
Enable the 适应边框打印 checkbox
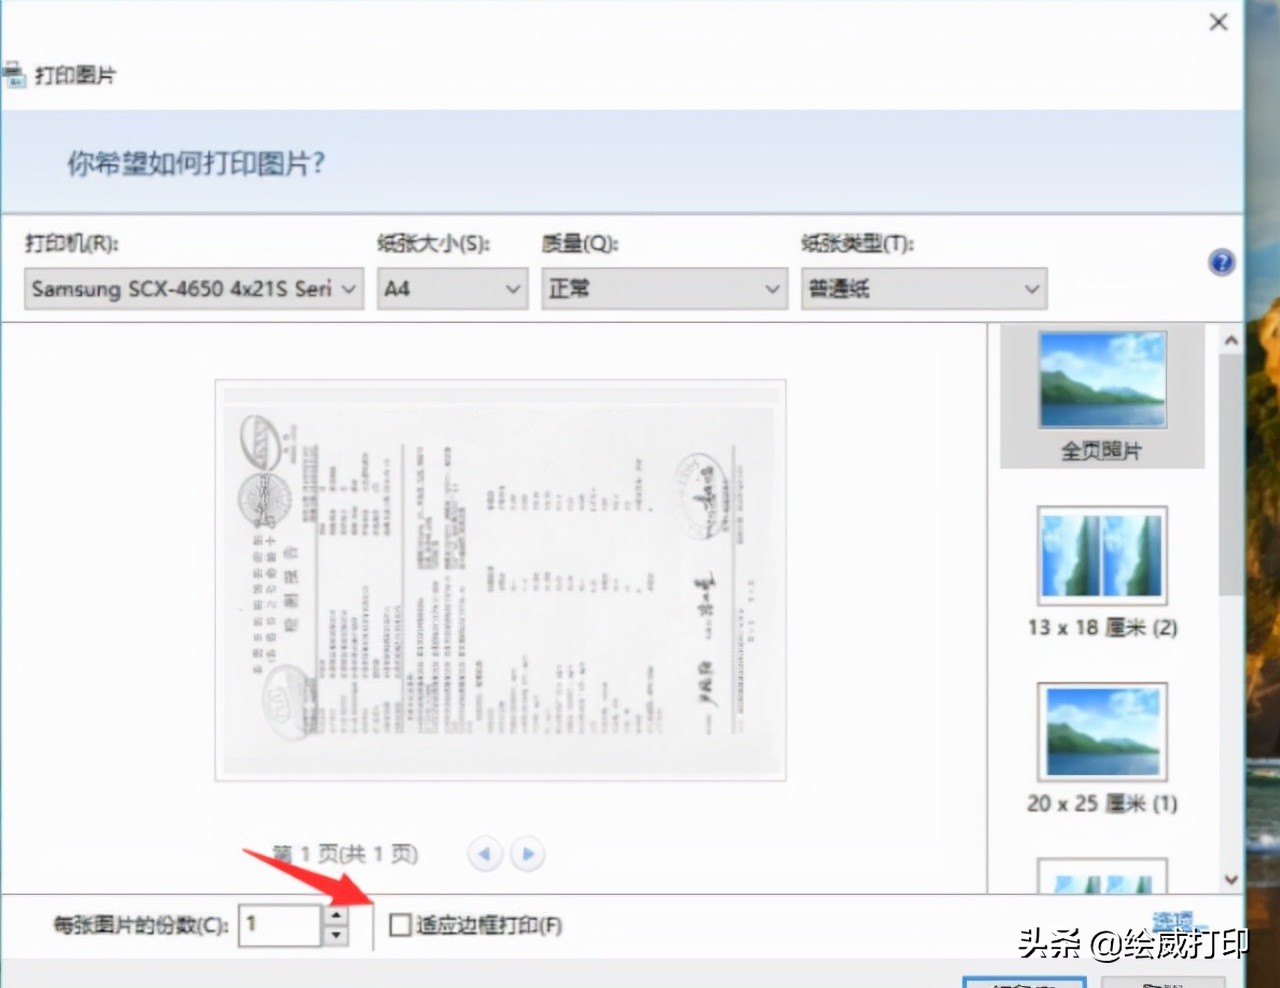coord(399,925)
